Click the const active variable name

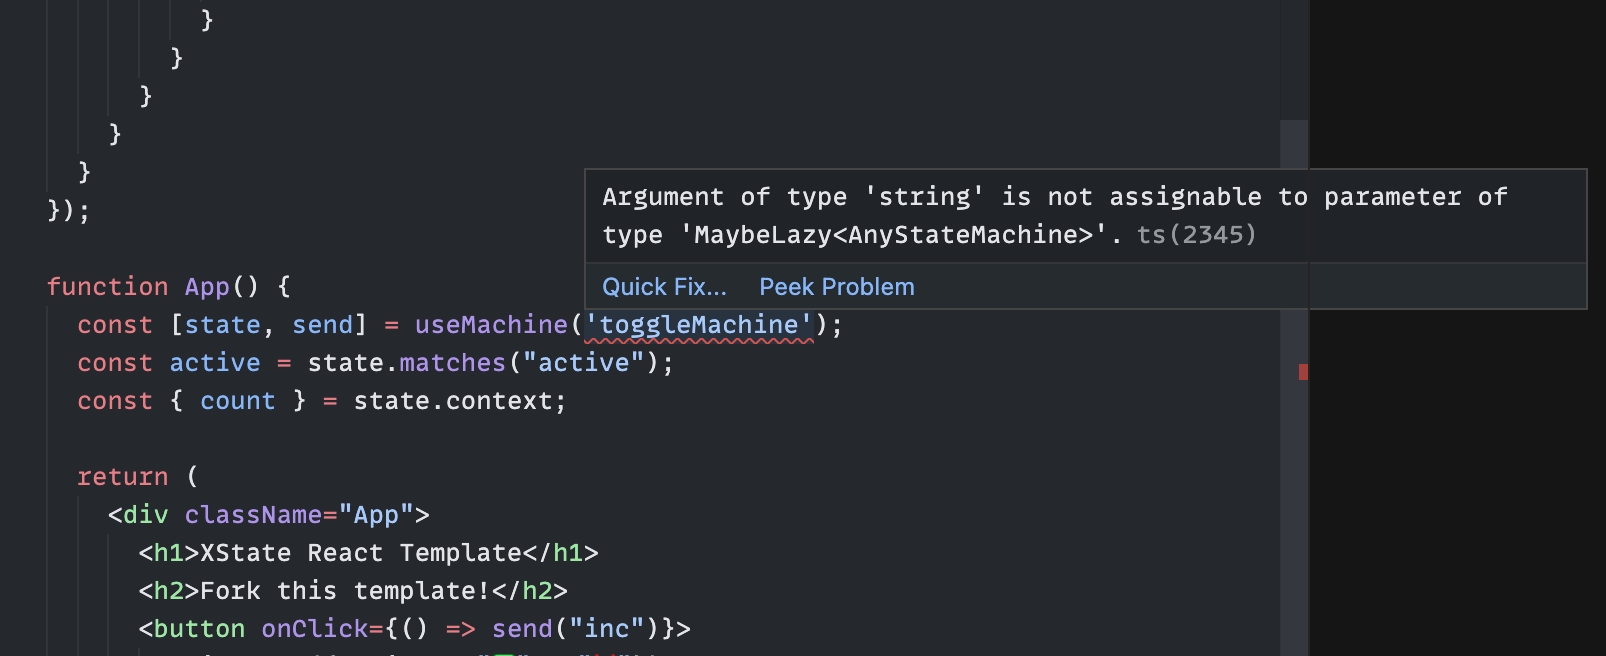pyautogui.click(x=215, y=363)
